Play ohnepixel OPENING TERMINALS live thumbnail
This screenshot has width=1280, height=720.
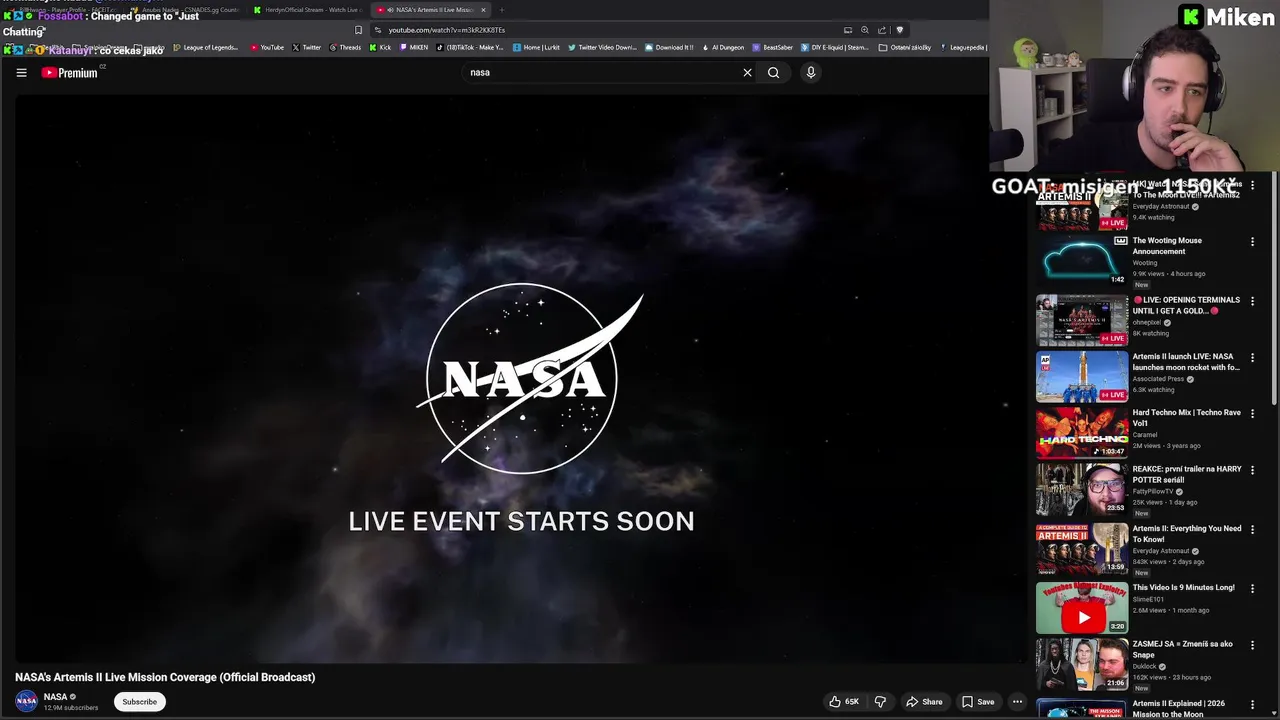pos(1082,320)
